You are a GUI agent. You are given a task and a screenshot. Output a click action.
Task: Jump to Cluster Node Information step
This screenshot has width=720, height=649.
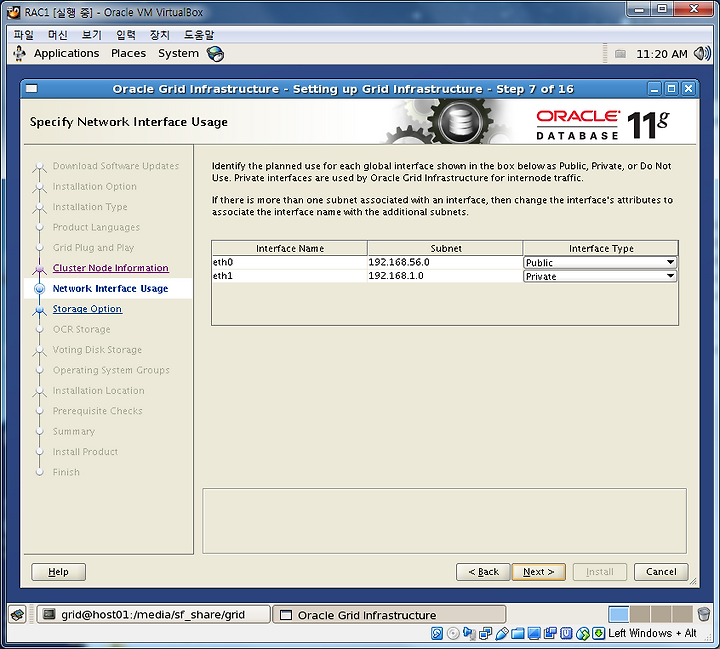110,268
